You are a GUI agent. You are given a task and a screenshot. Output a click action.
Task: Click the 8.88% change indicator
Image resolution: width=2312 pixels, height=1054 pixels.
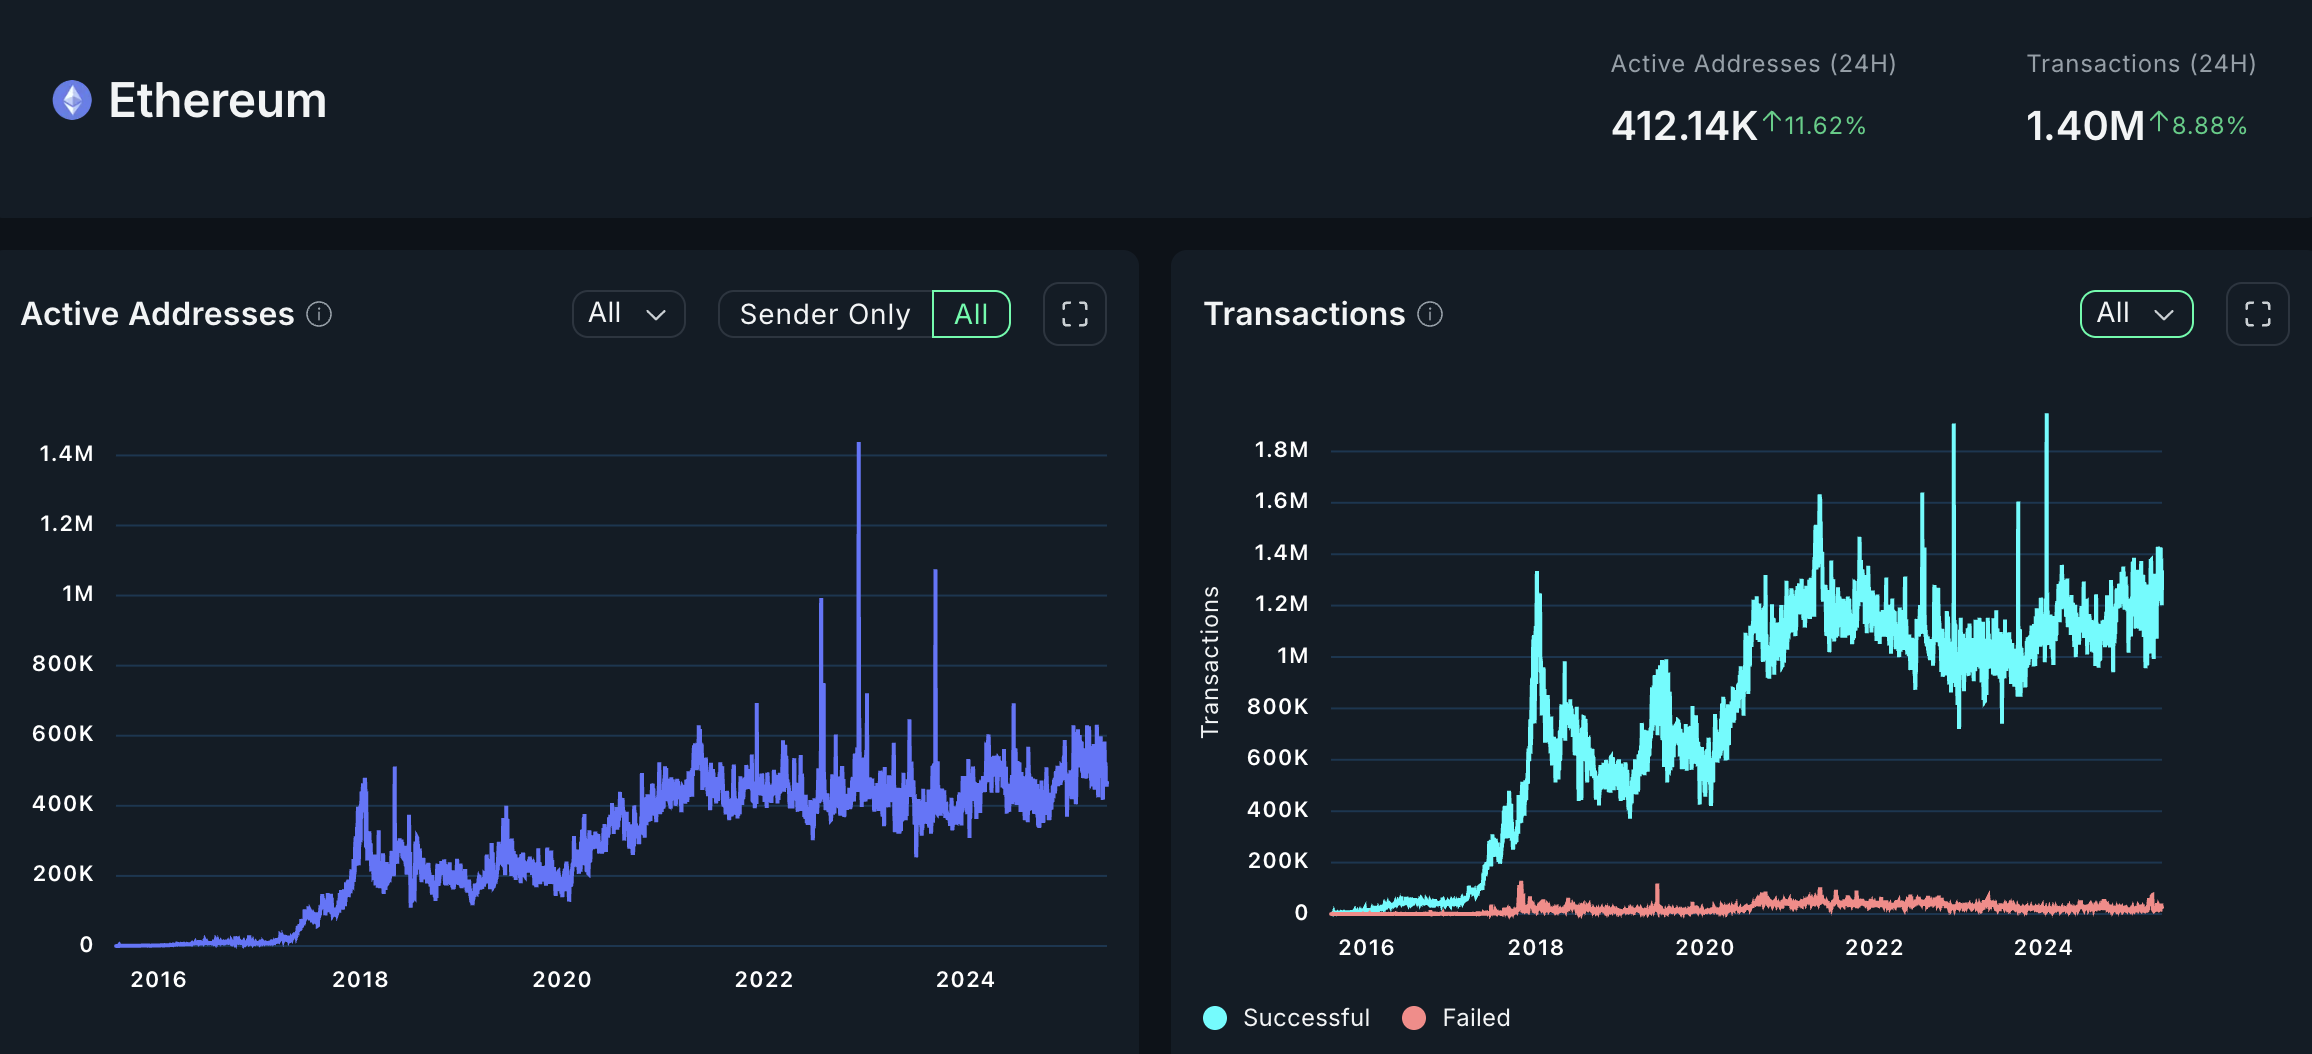tap(2198, 125)
